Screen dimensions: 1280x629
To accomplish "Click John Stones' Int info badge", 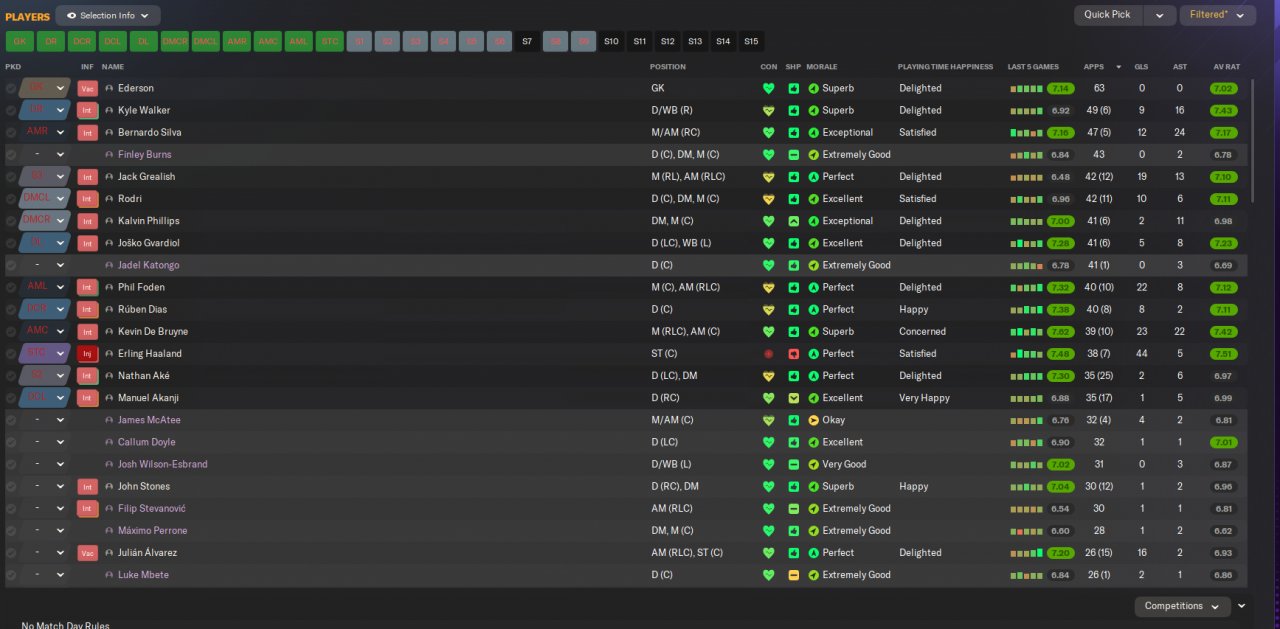I will click(x=87, y=487).
